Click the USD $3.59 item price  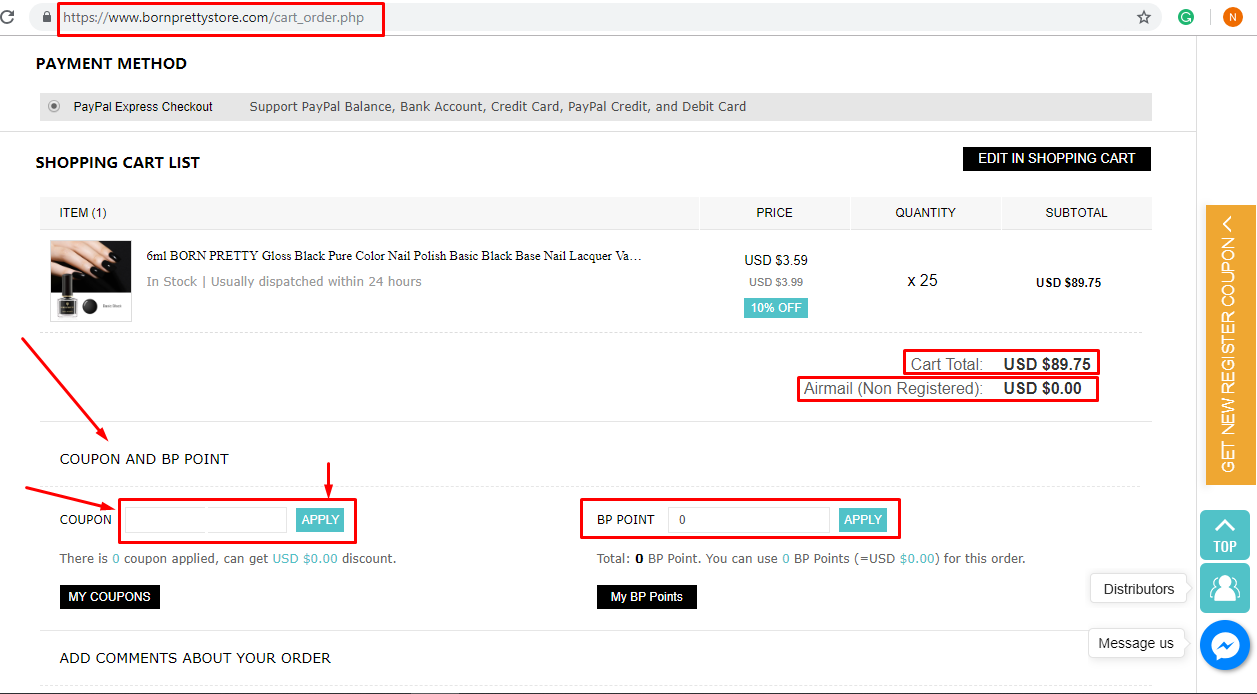click(x=776, y=260)
